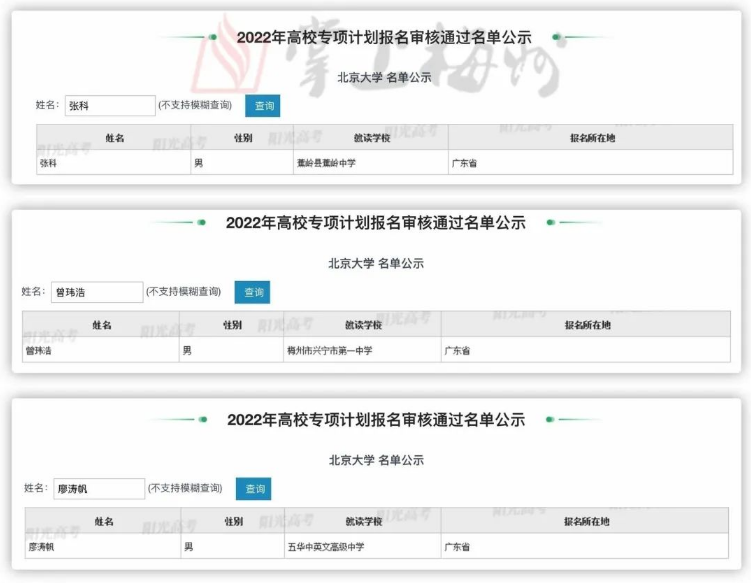Click the name field containing 曾玮浩

click(x=97, y=292)
